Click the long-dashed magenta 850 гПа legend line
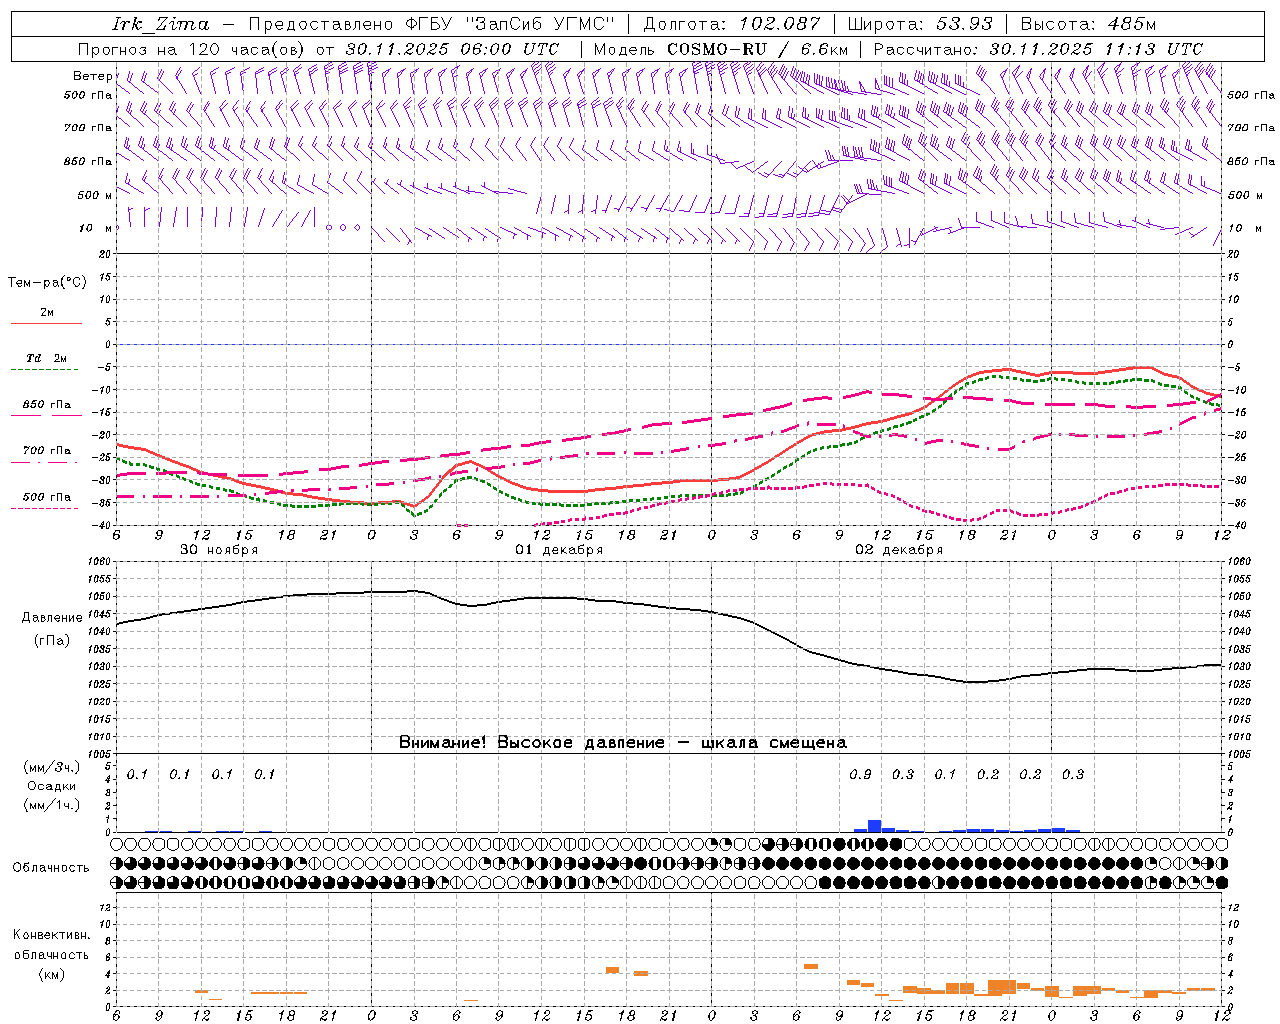This screenshot has width=1280, height=1024. pos(46,416)
